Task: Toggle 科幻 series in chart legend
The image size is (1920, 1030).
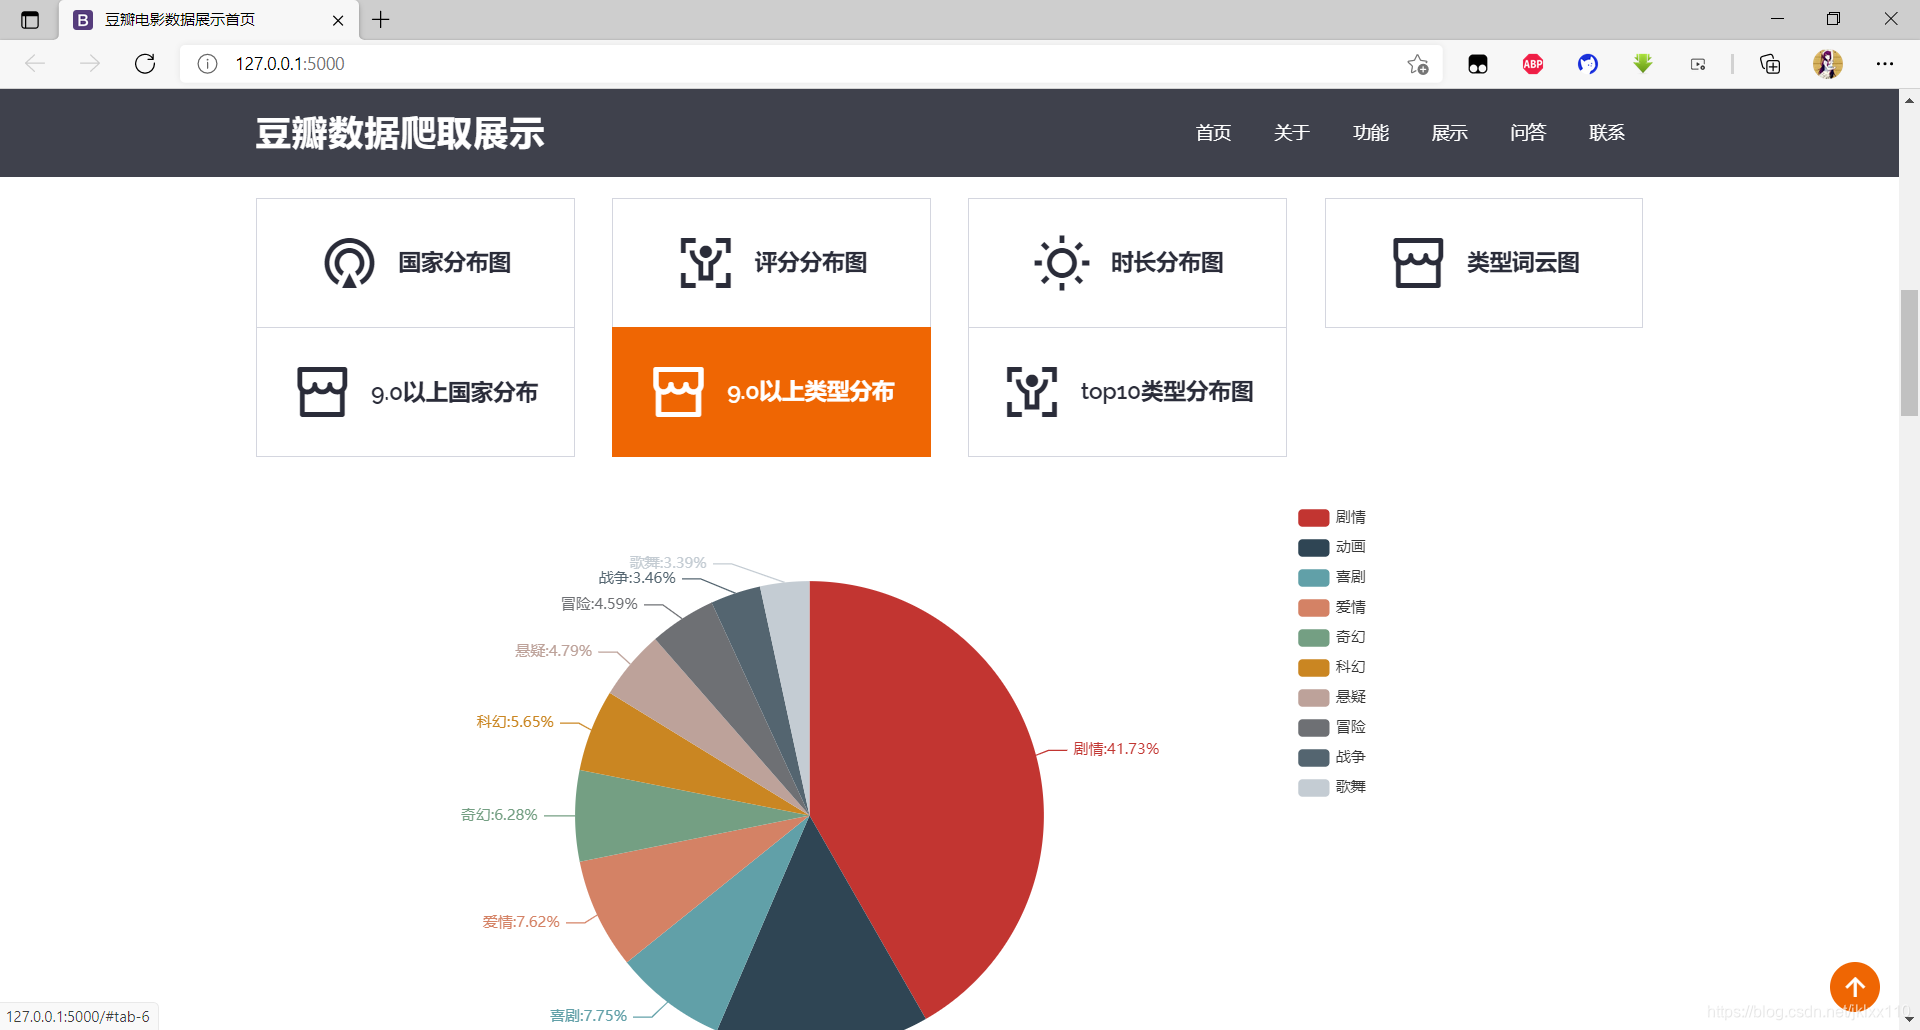Action: (x=1332, y=667)
